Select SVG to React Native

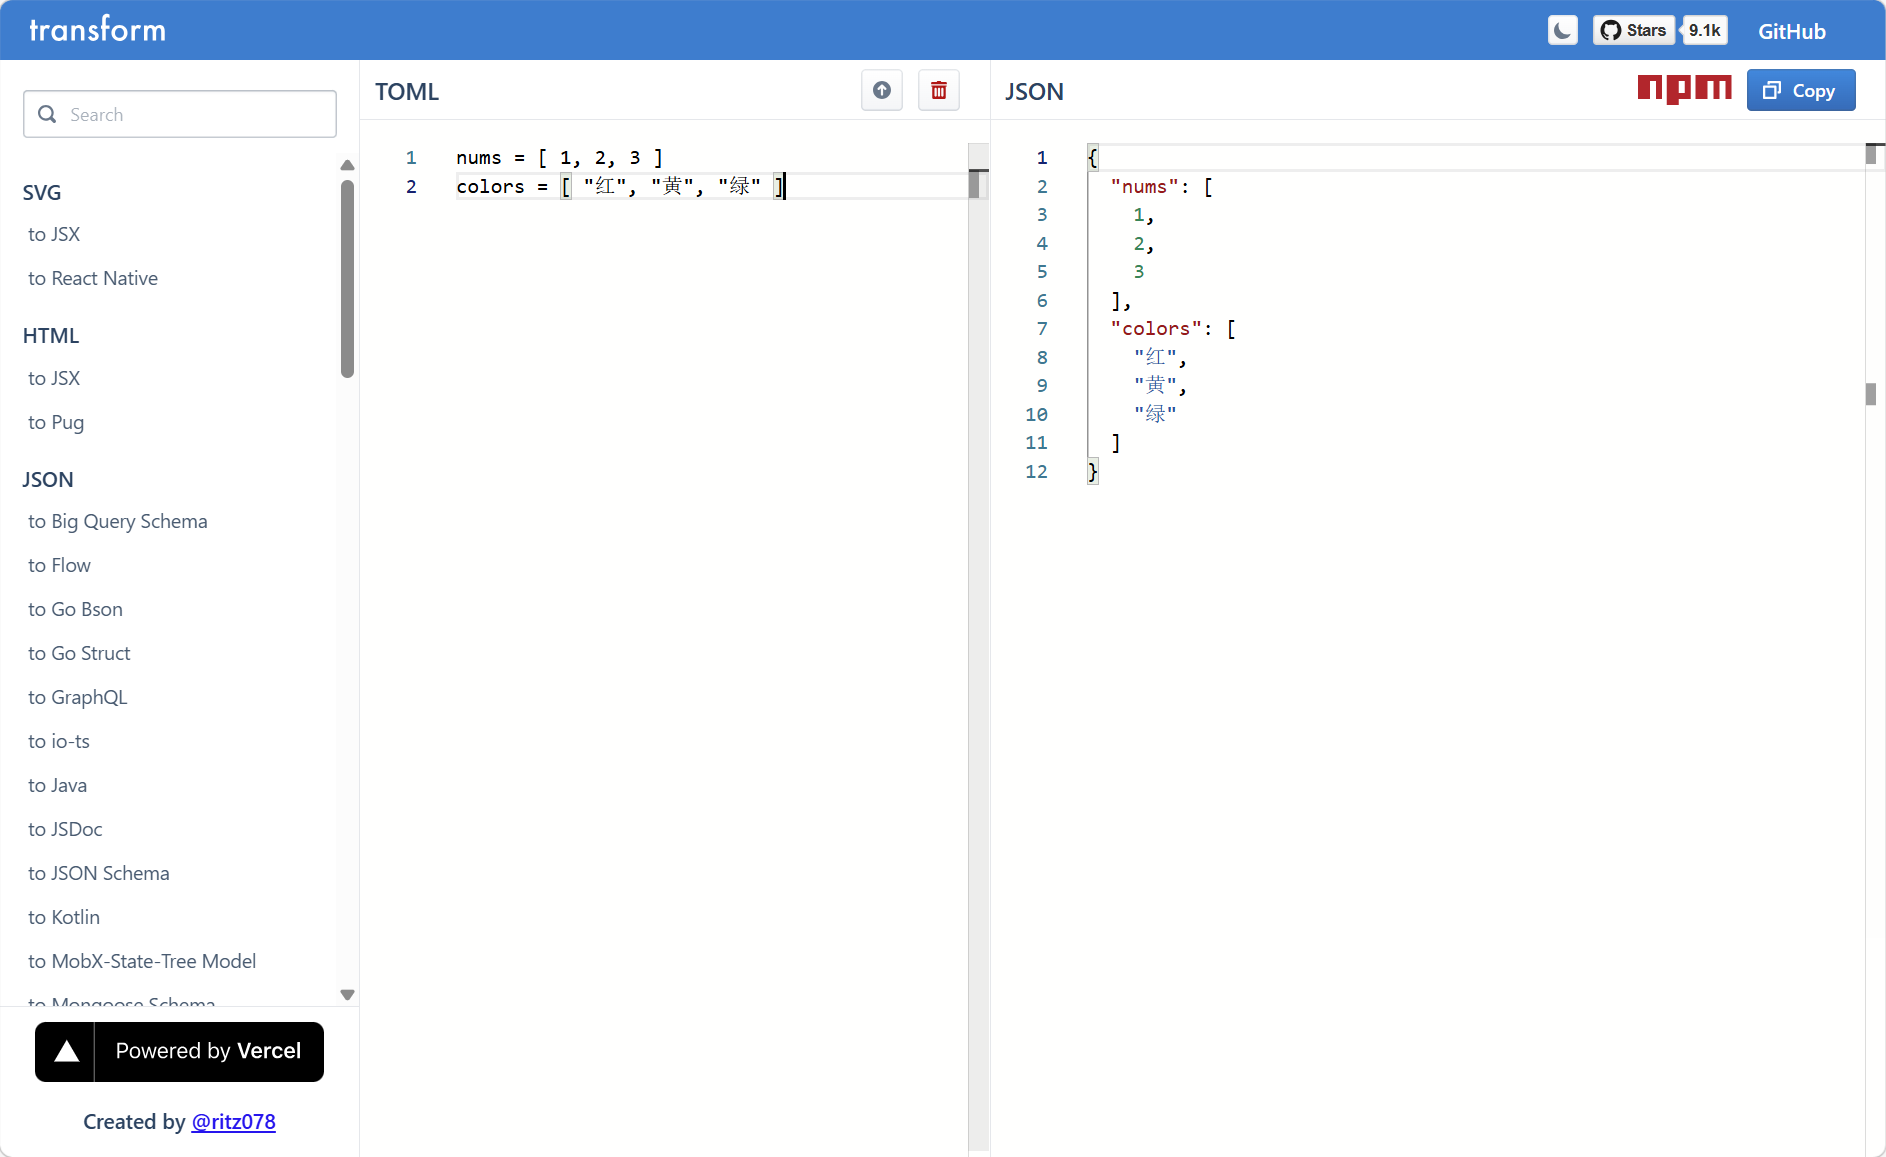pos(93,278)
